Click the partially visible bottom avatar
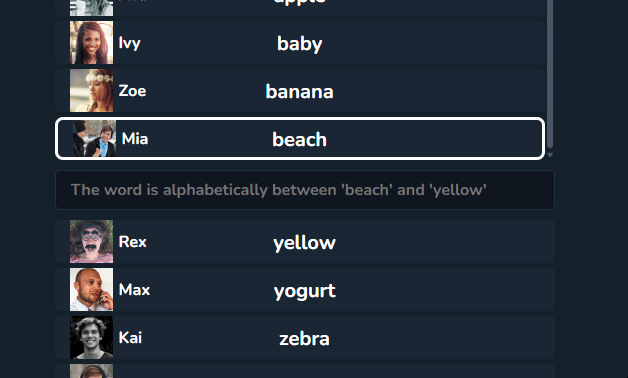This screenshot has height=378, width=628. tap(91, 371)
